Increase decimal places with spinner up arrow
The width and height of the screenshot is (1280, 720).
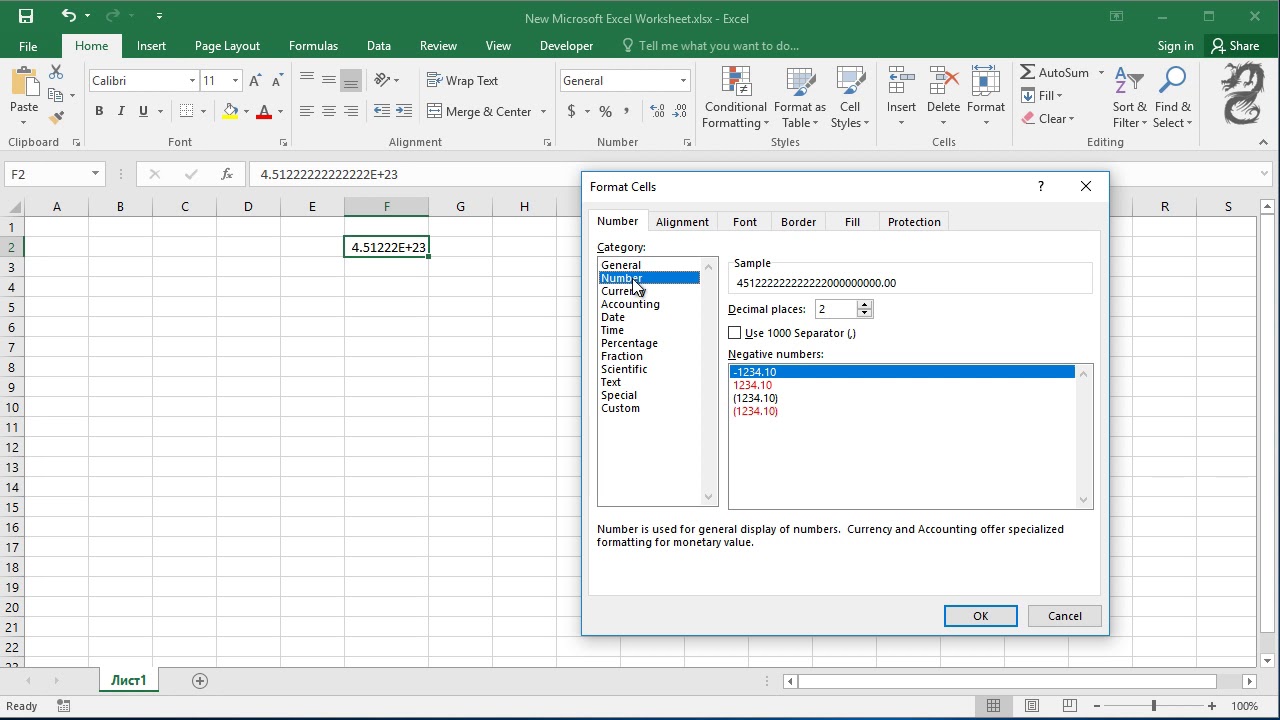click(865, 304)
